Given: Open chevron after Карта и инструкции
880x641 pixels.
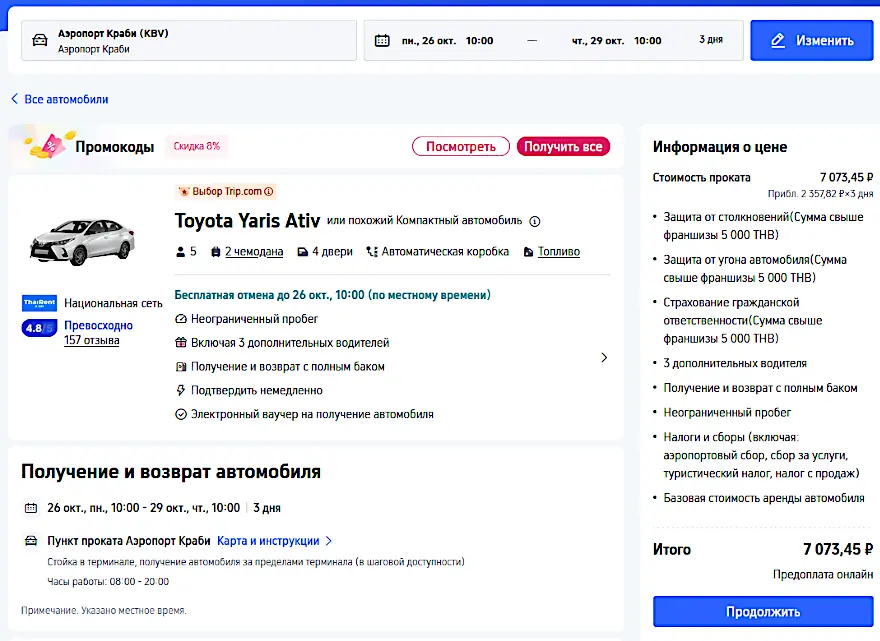Looking at the screenshot, I should click(329, 541).
